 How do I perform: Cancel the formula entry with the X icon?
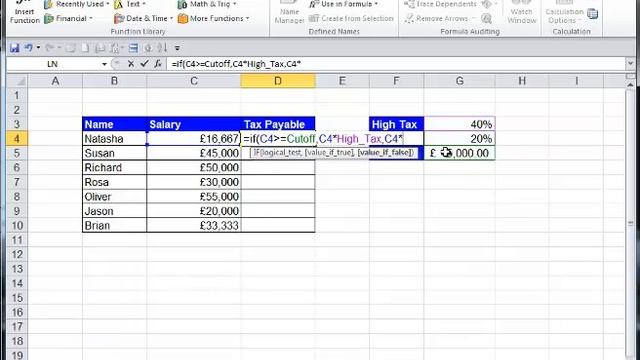(131, 64)
